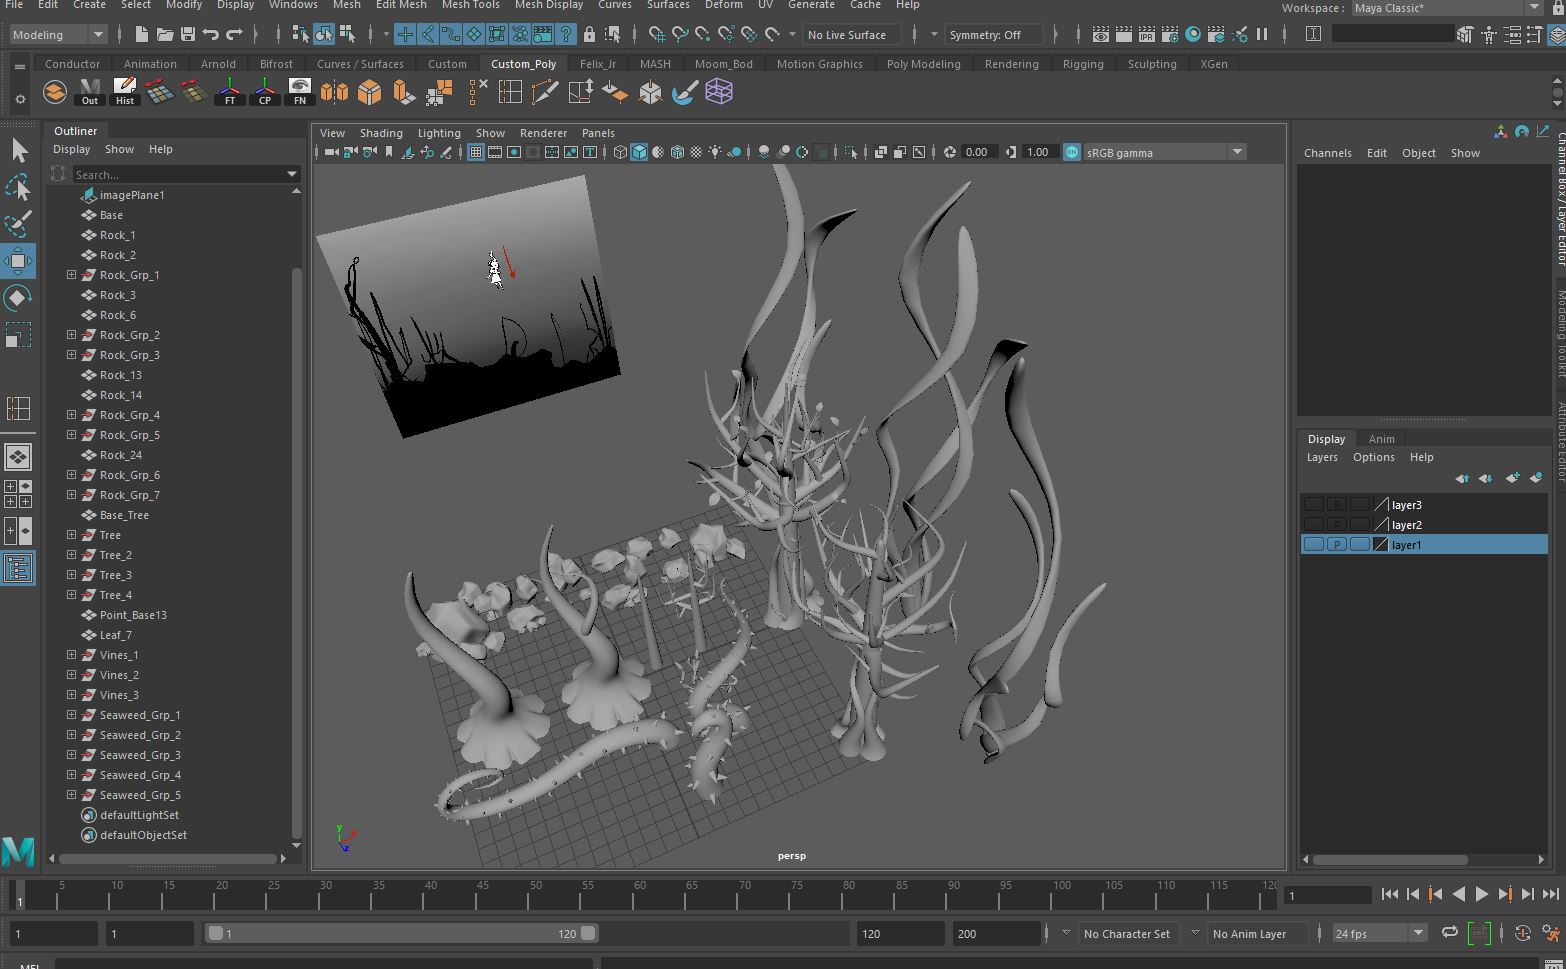1566x969 pixels.
Task: Open the Render Settings icon
Action: pos(1170,34)
